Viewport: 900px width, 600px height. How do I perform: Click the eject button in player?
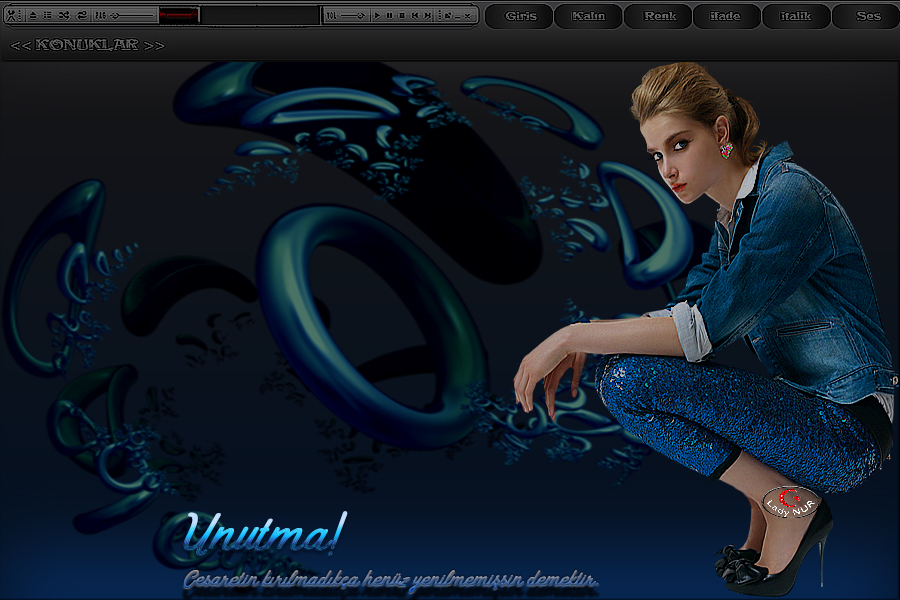(32, 15)
